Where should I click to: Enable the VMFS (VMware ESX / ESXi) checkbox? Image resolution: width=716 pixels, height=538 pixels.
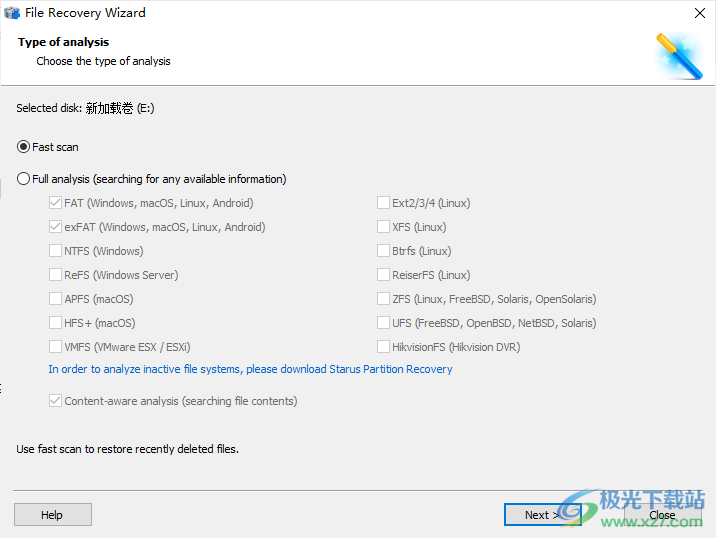point(56,347)
